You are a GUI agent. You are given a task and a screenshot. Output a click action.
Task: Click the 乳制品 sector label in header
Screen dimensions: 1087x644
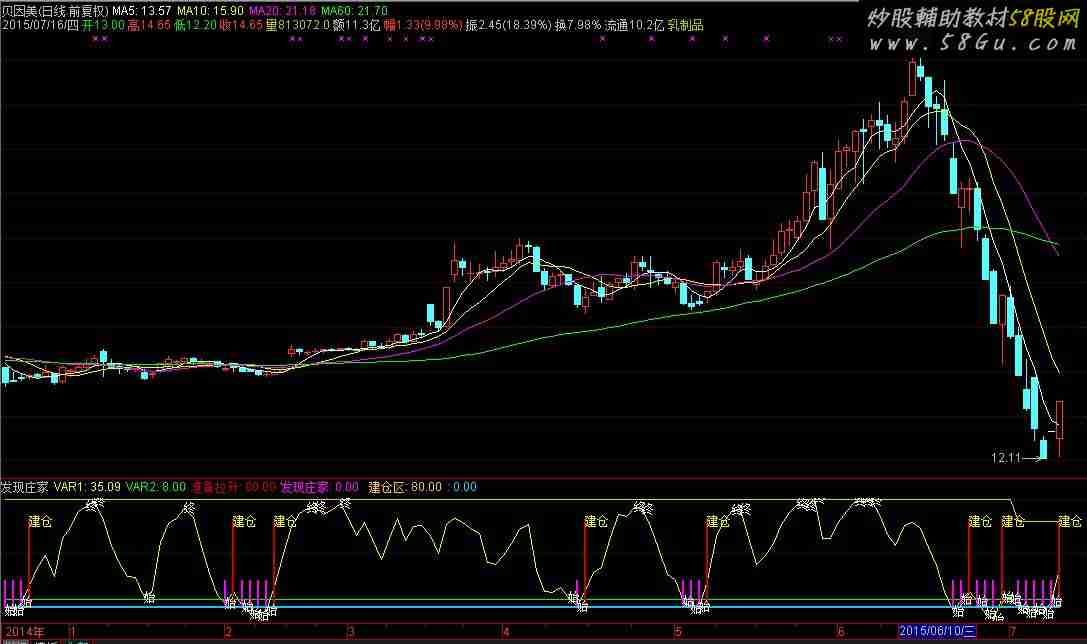point(686,26)
